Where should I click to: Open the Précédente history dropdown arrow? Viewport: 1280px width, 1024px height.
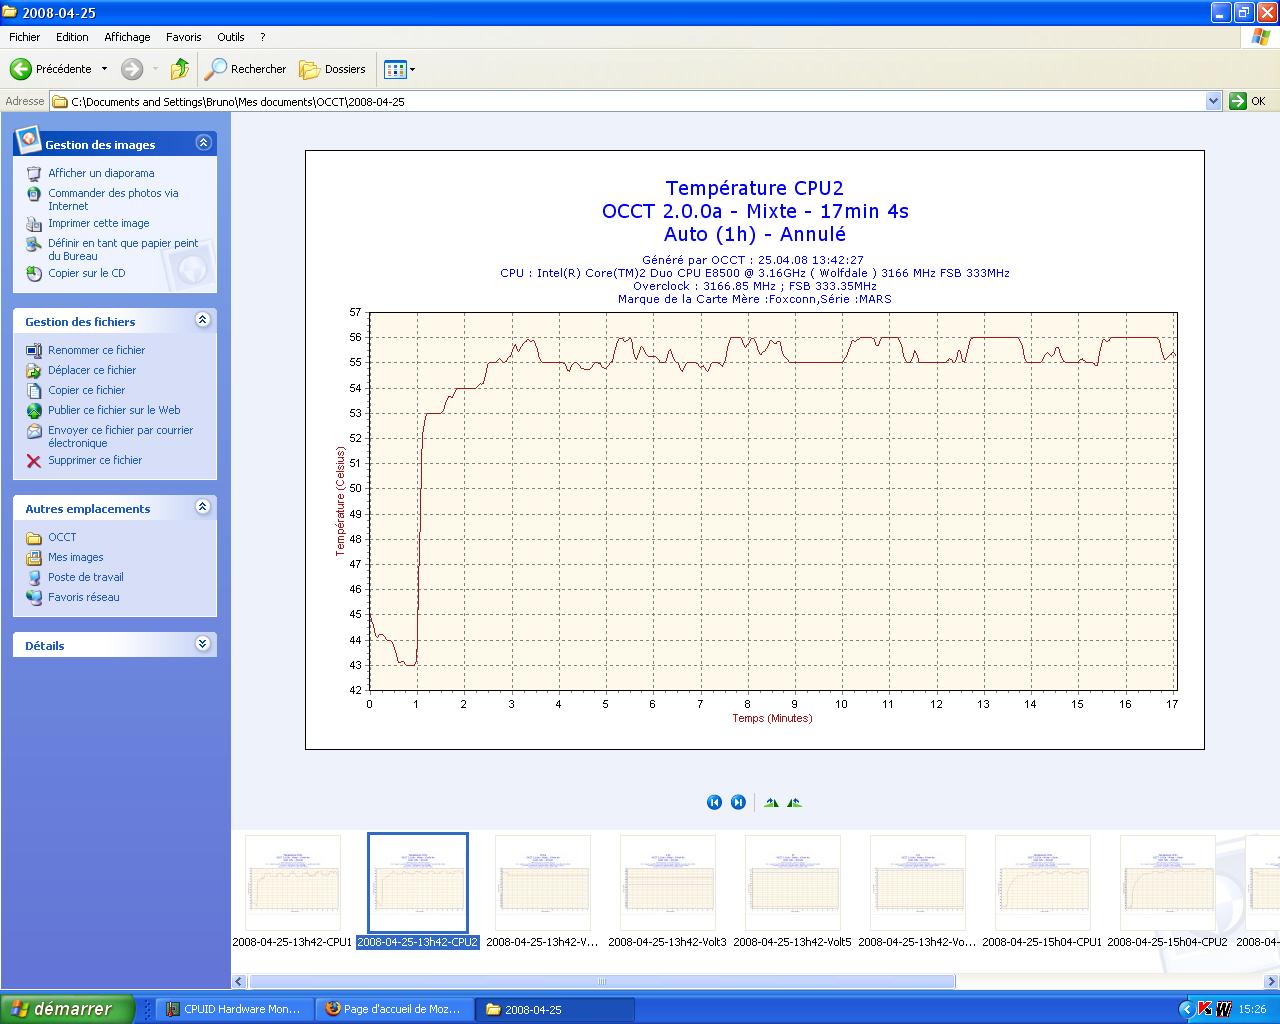click(104, 69)
